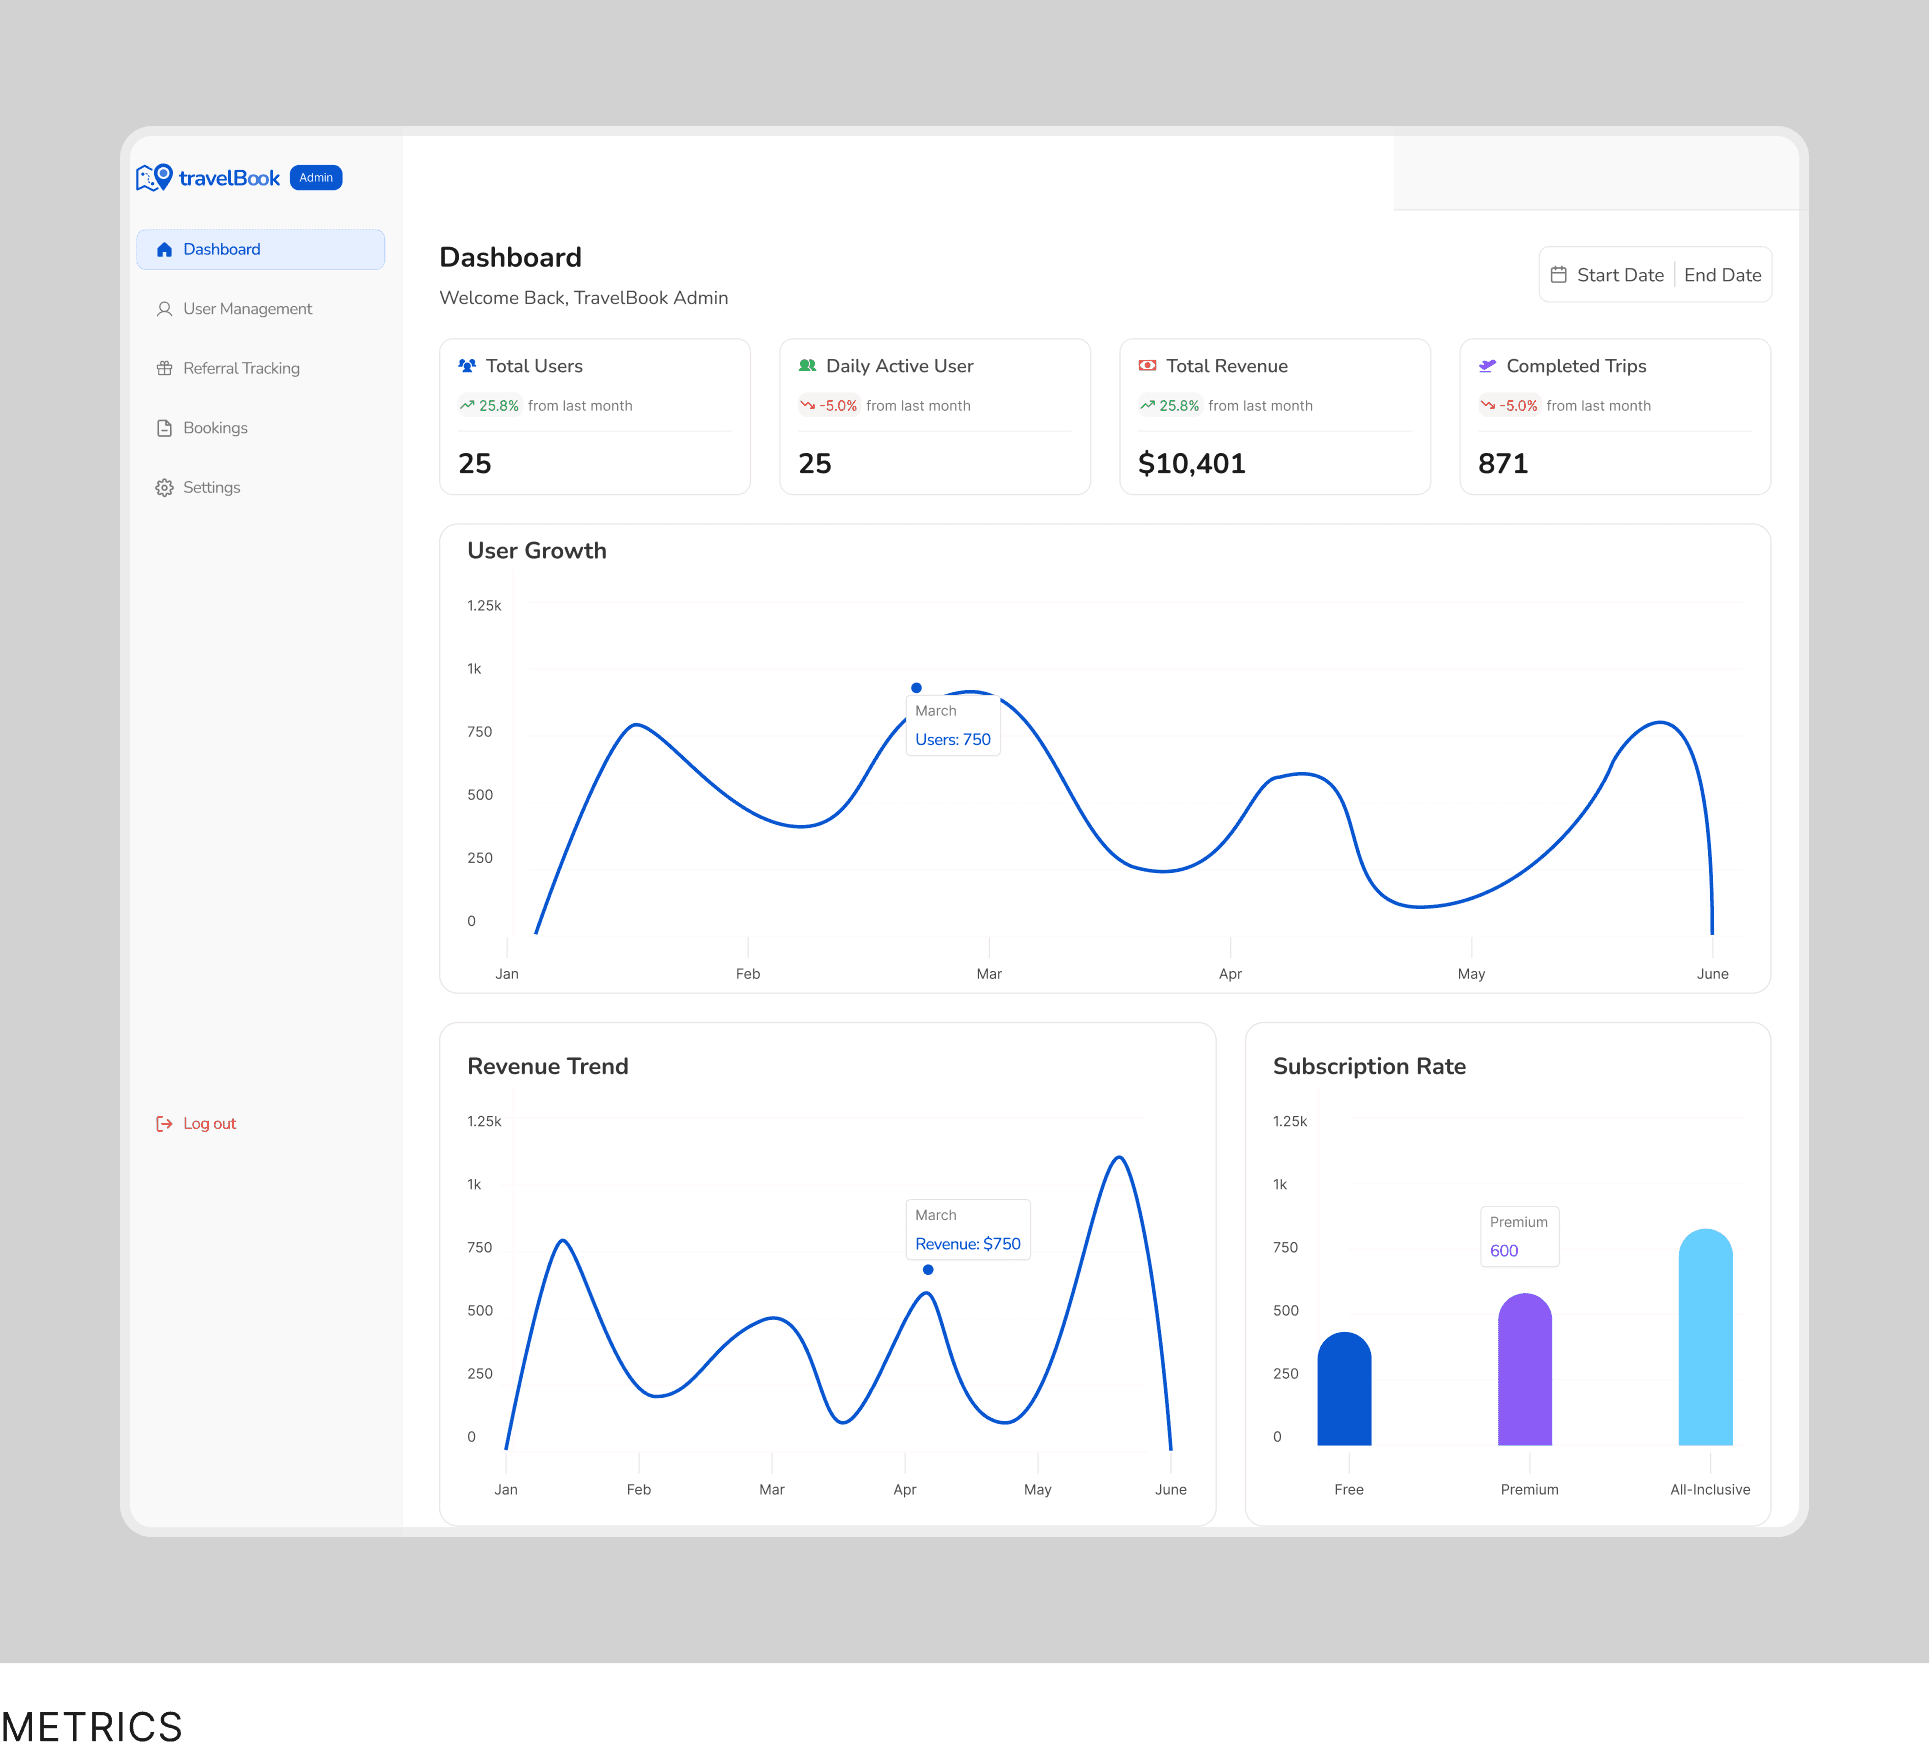Open Settings via gear icon

point(164,488)
